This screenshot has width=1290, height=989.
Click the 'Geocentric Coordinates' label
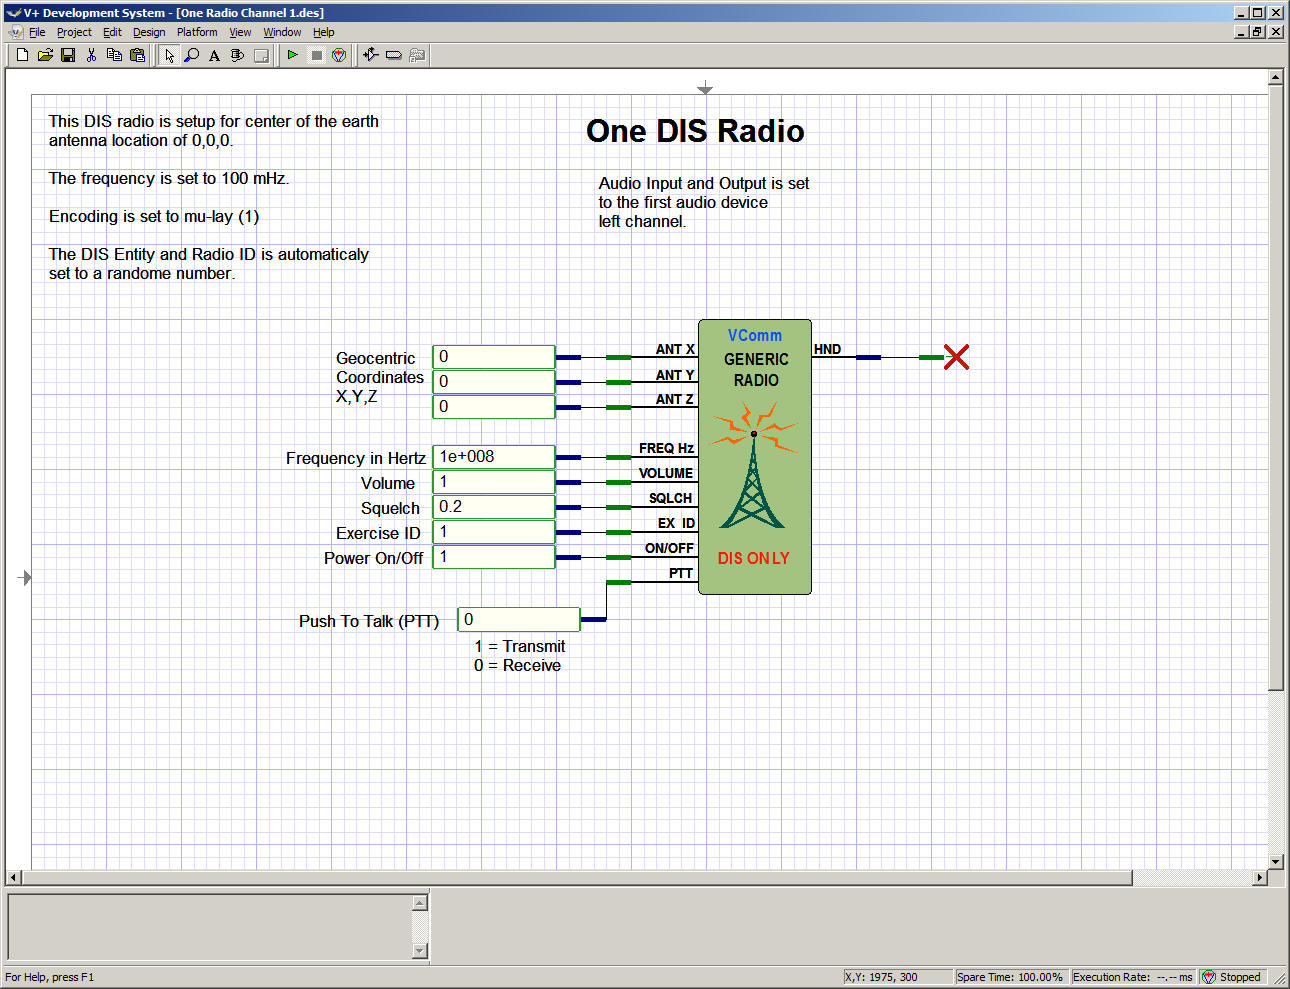pyautogui.click(x=379, y=368)
